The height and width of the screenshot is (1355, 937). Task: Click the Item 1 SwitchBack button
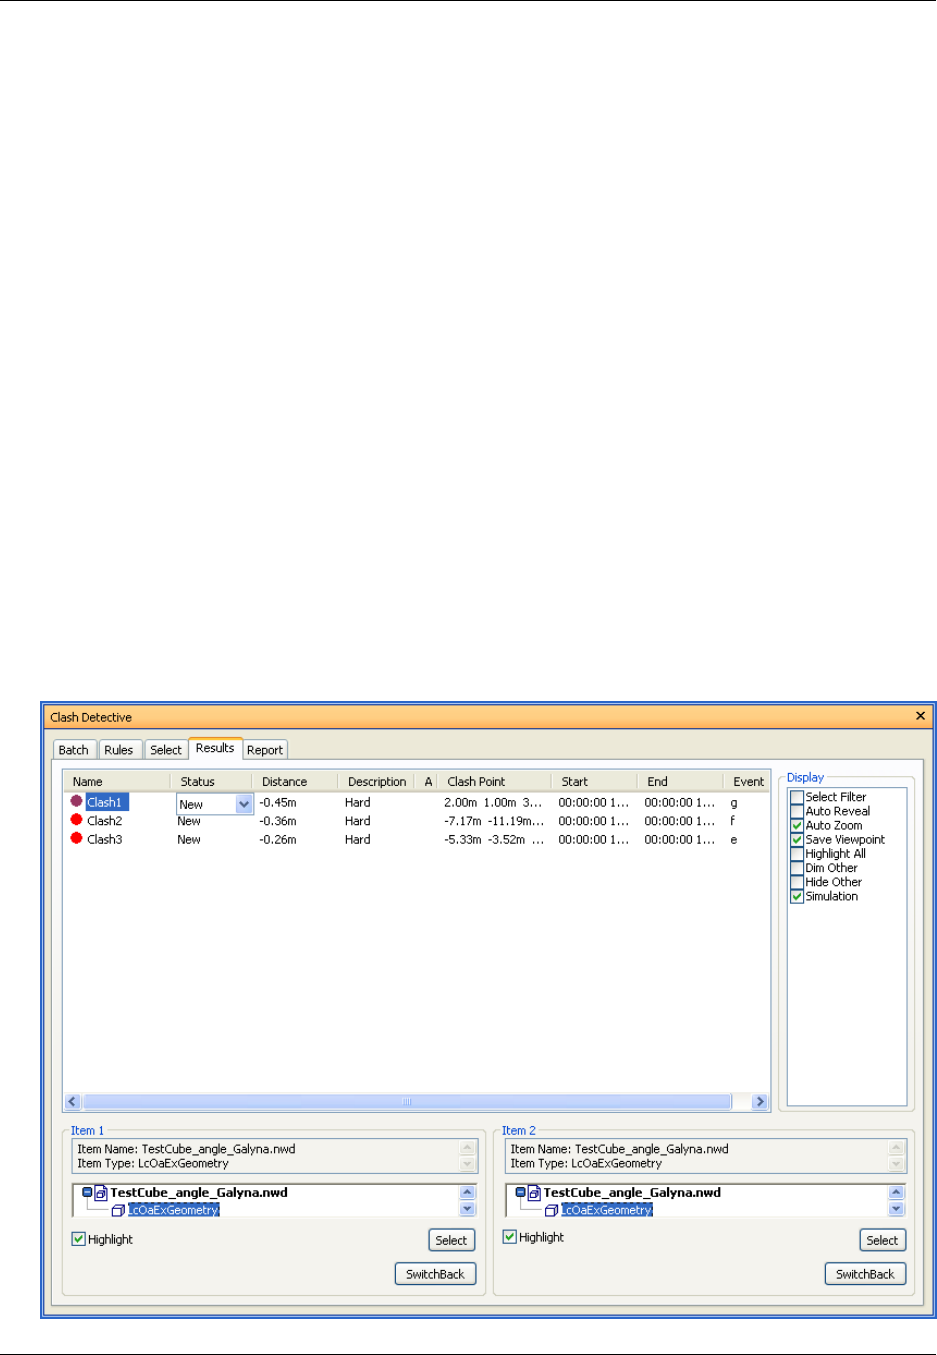pyautogui.click(x=435, y=1274)
